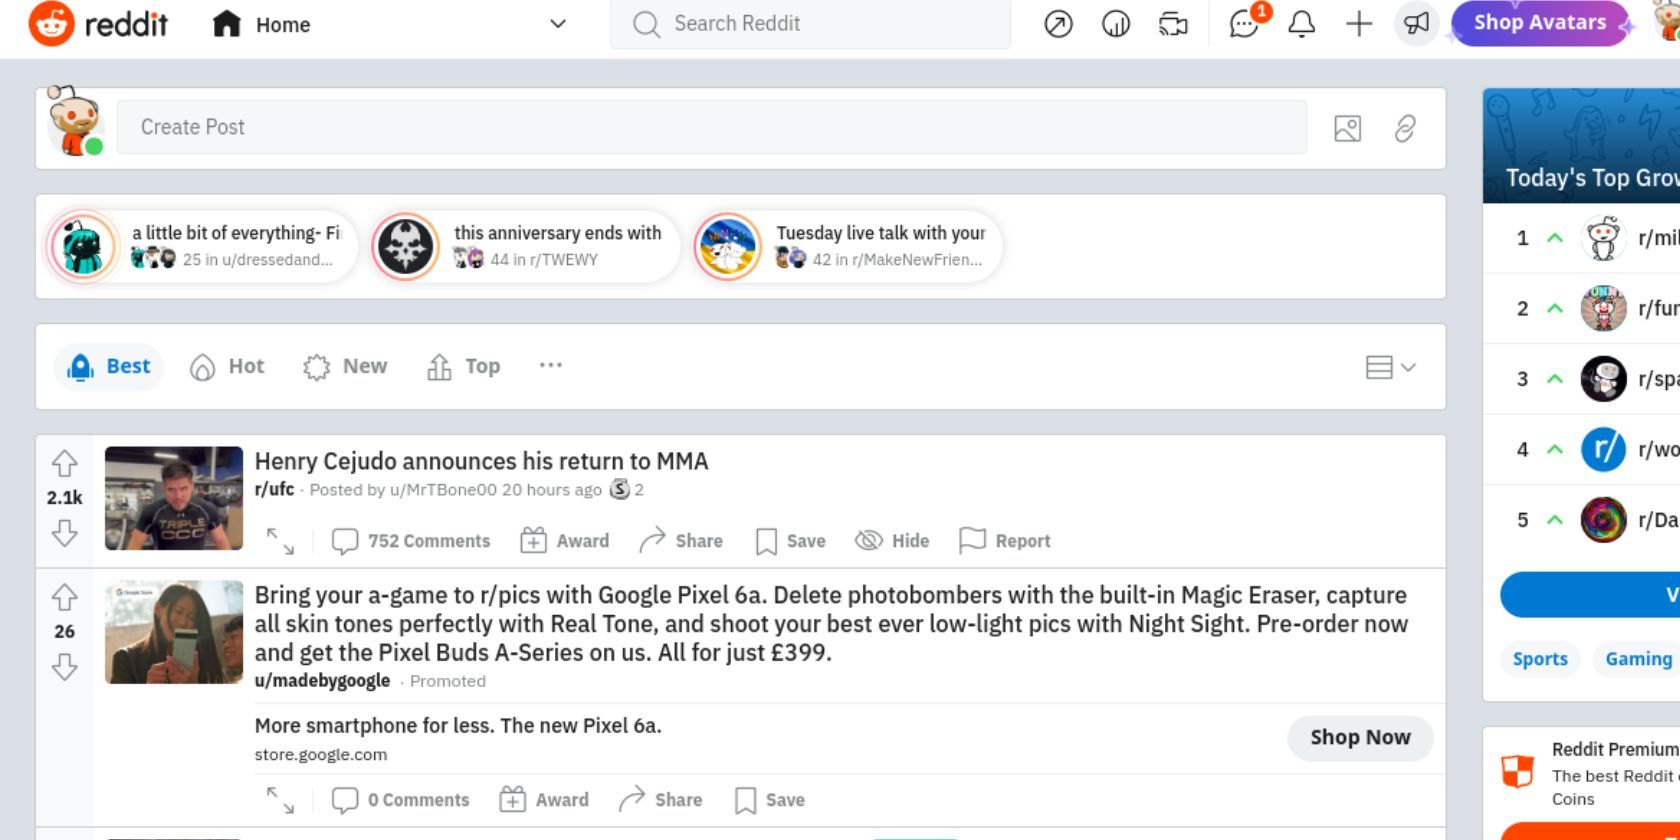Screen dimensions: 1680x840
Task: Upvote the Google Pixel 6a promoted post
Action: click(65, 597)
